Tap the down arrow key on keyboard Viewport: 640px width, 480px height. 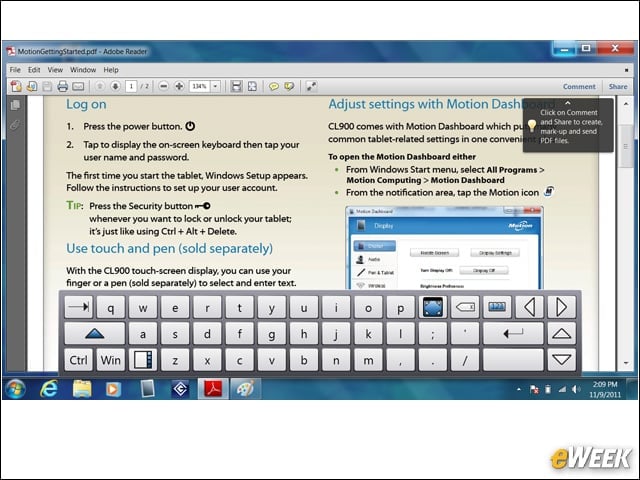(562, 360)
